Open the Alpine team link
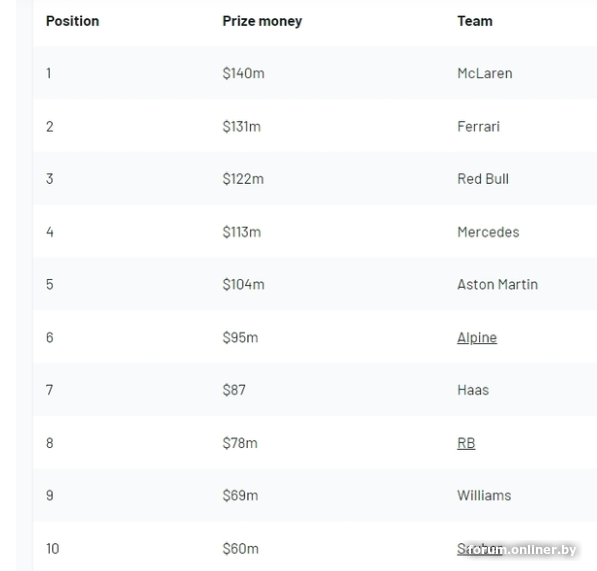597x571 pixels. 477,338
